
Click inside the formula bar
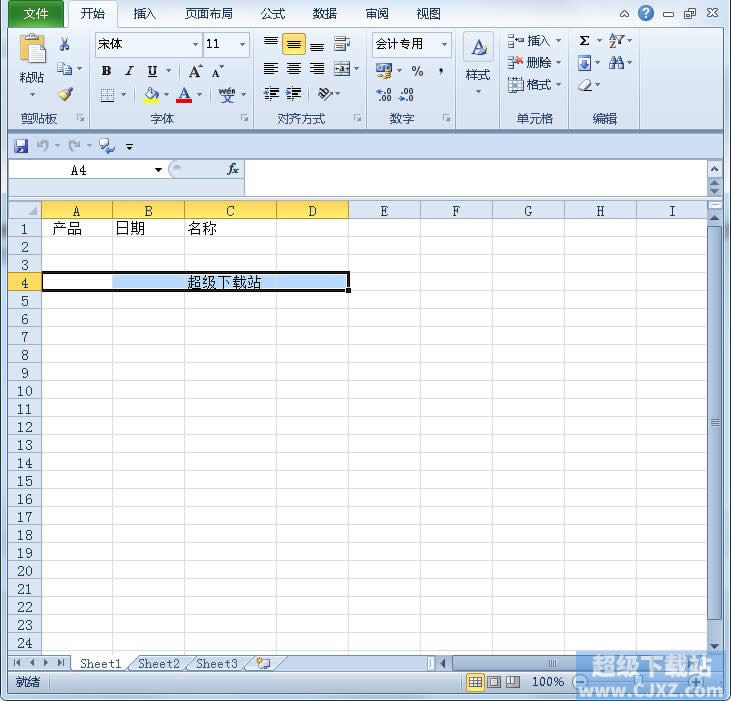point(476,178)
